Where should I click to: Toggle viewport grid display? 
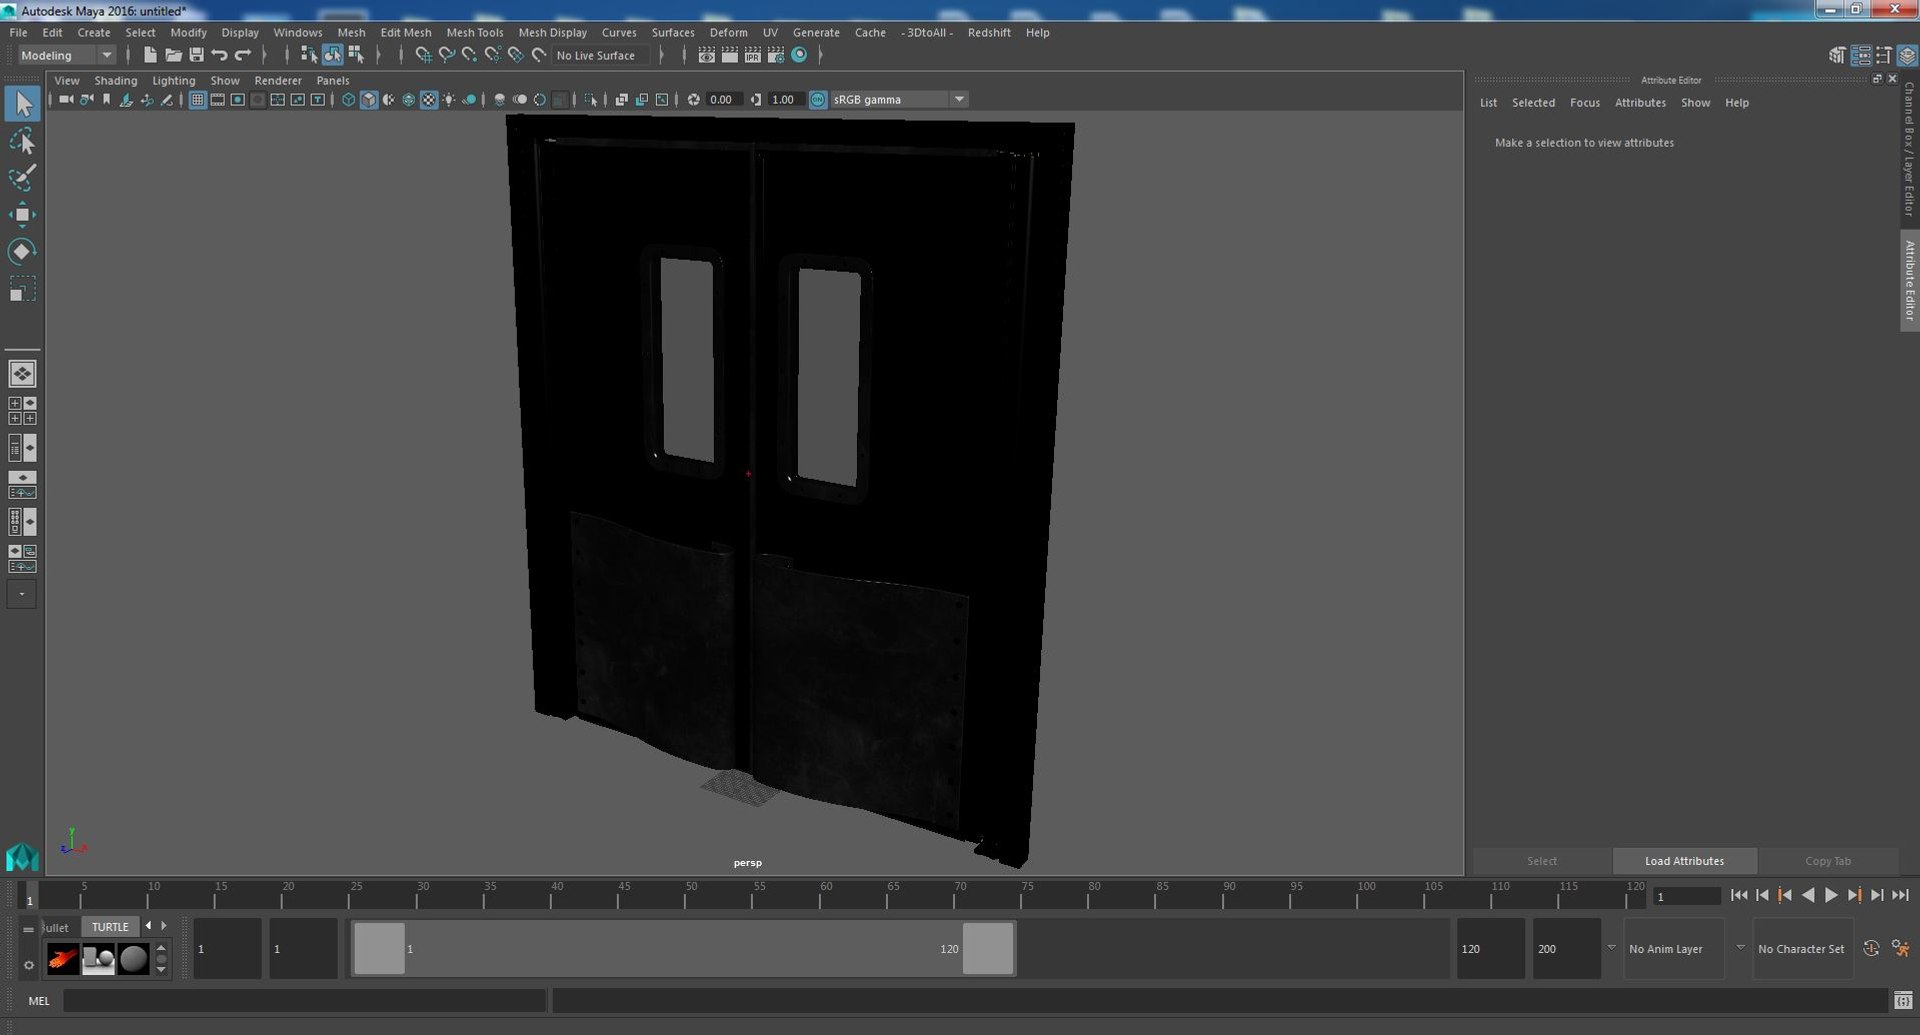(197, 100)
